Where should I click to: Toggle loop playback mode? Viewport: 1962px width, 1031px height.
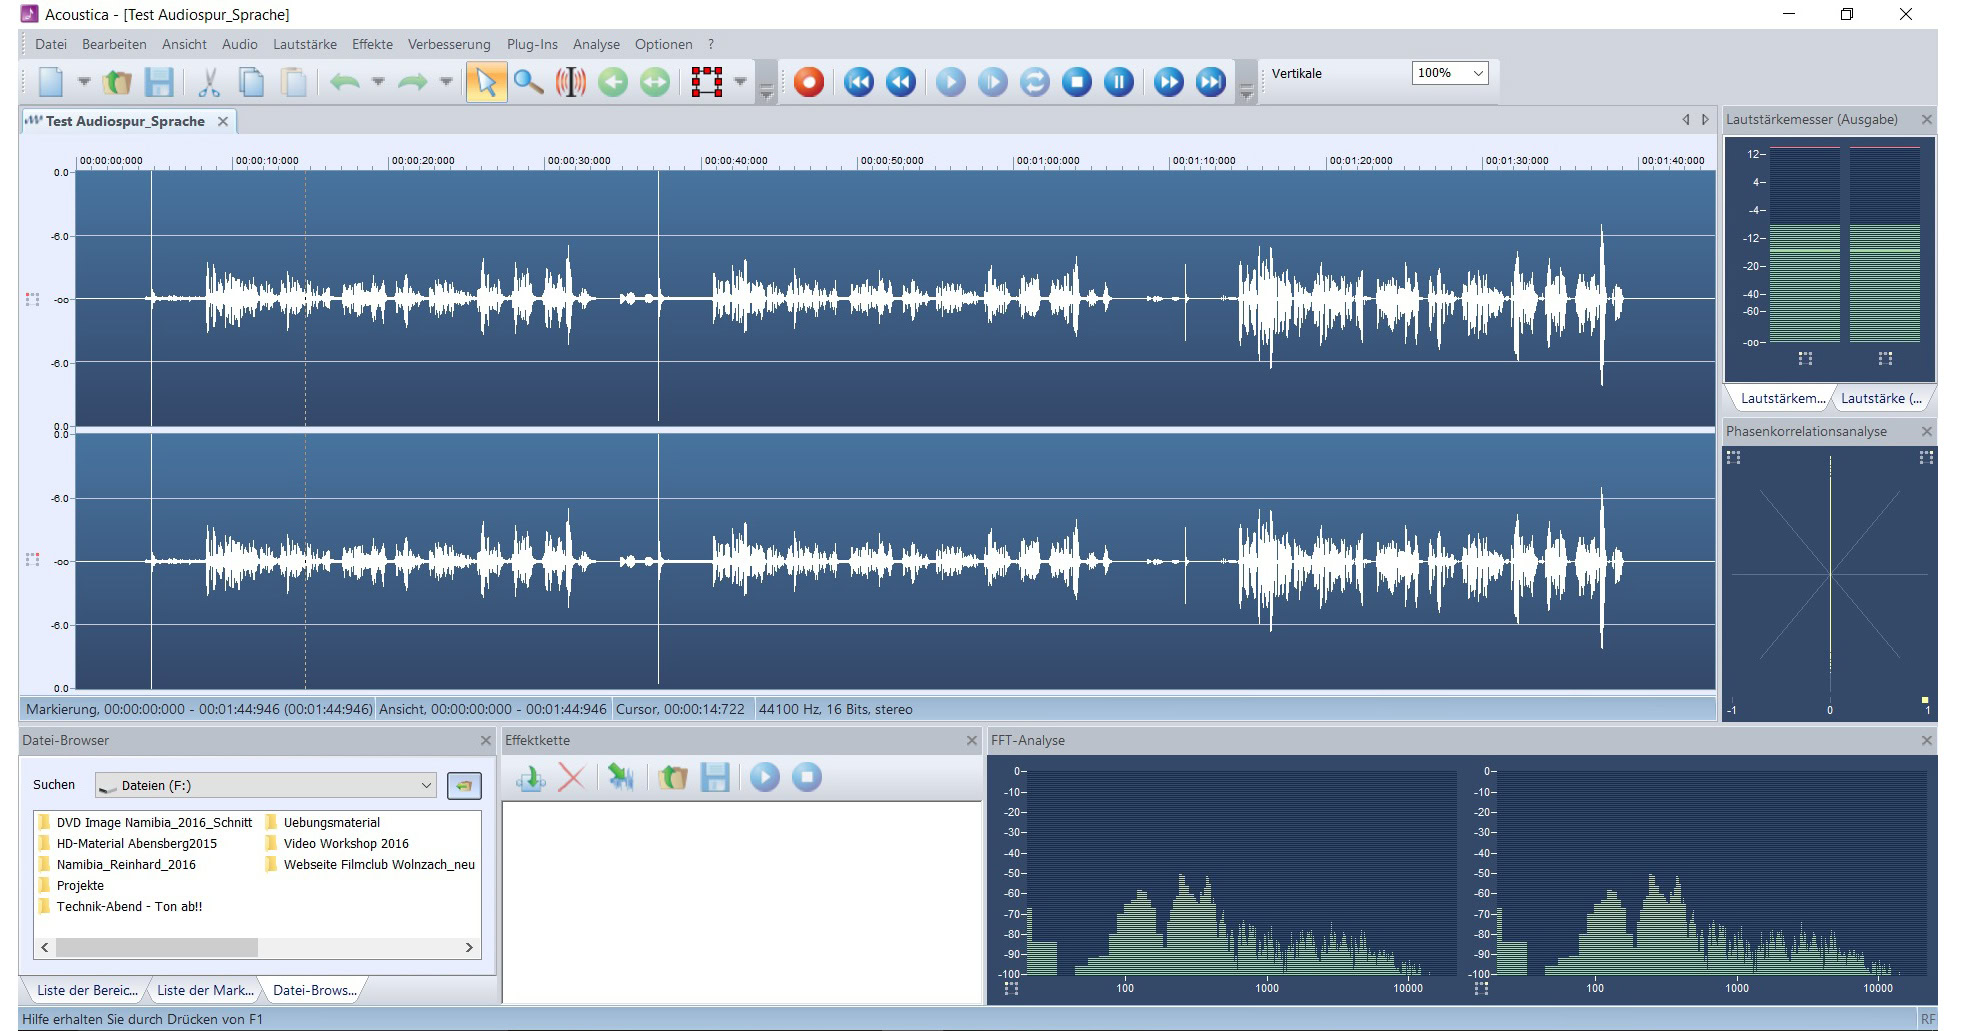(1034, 82)
